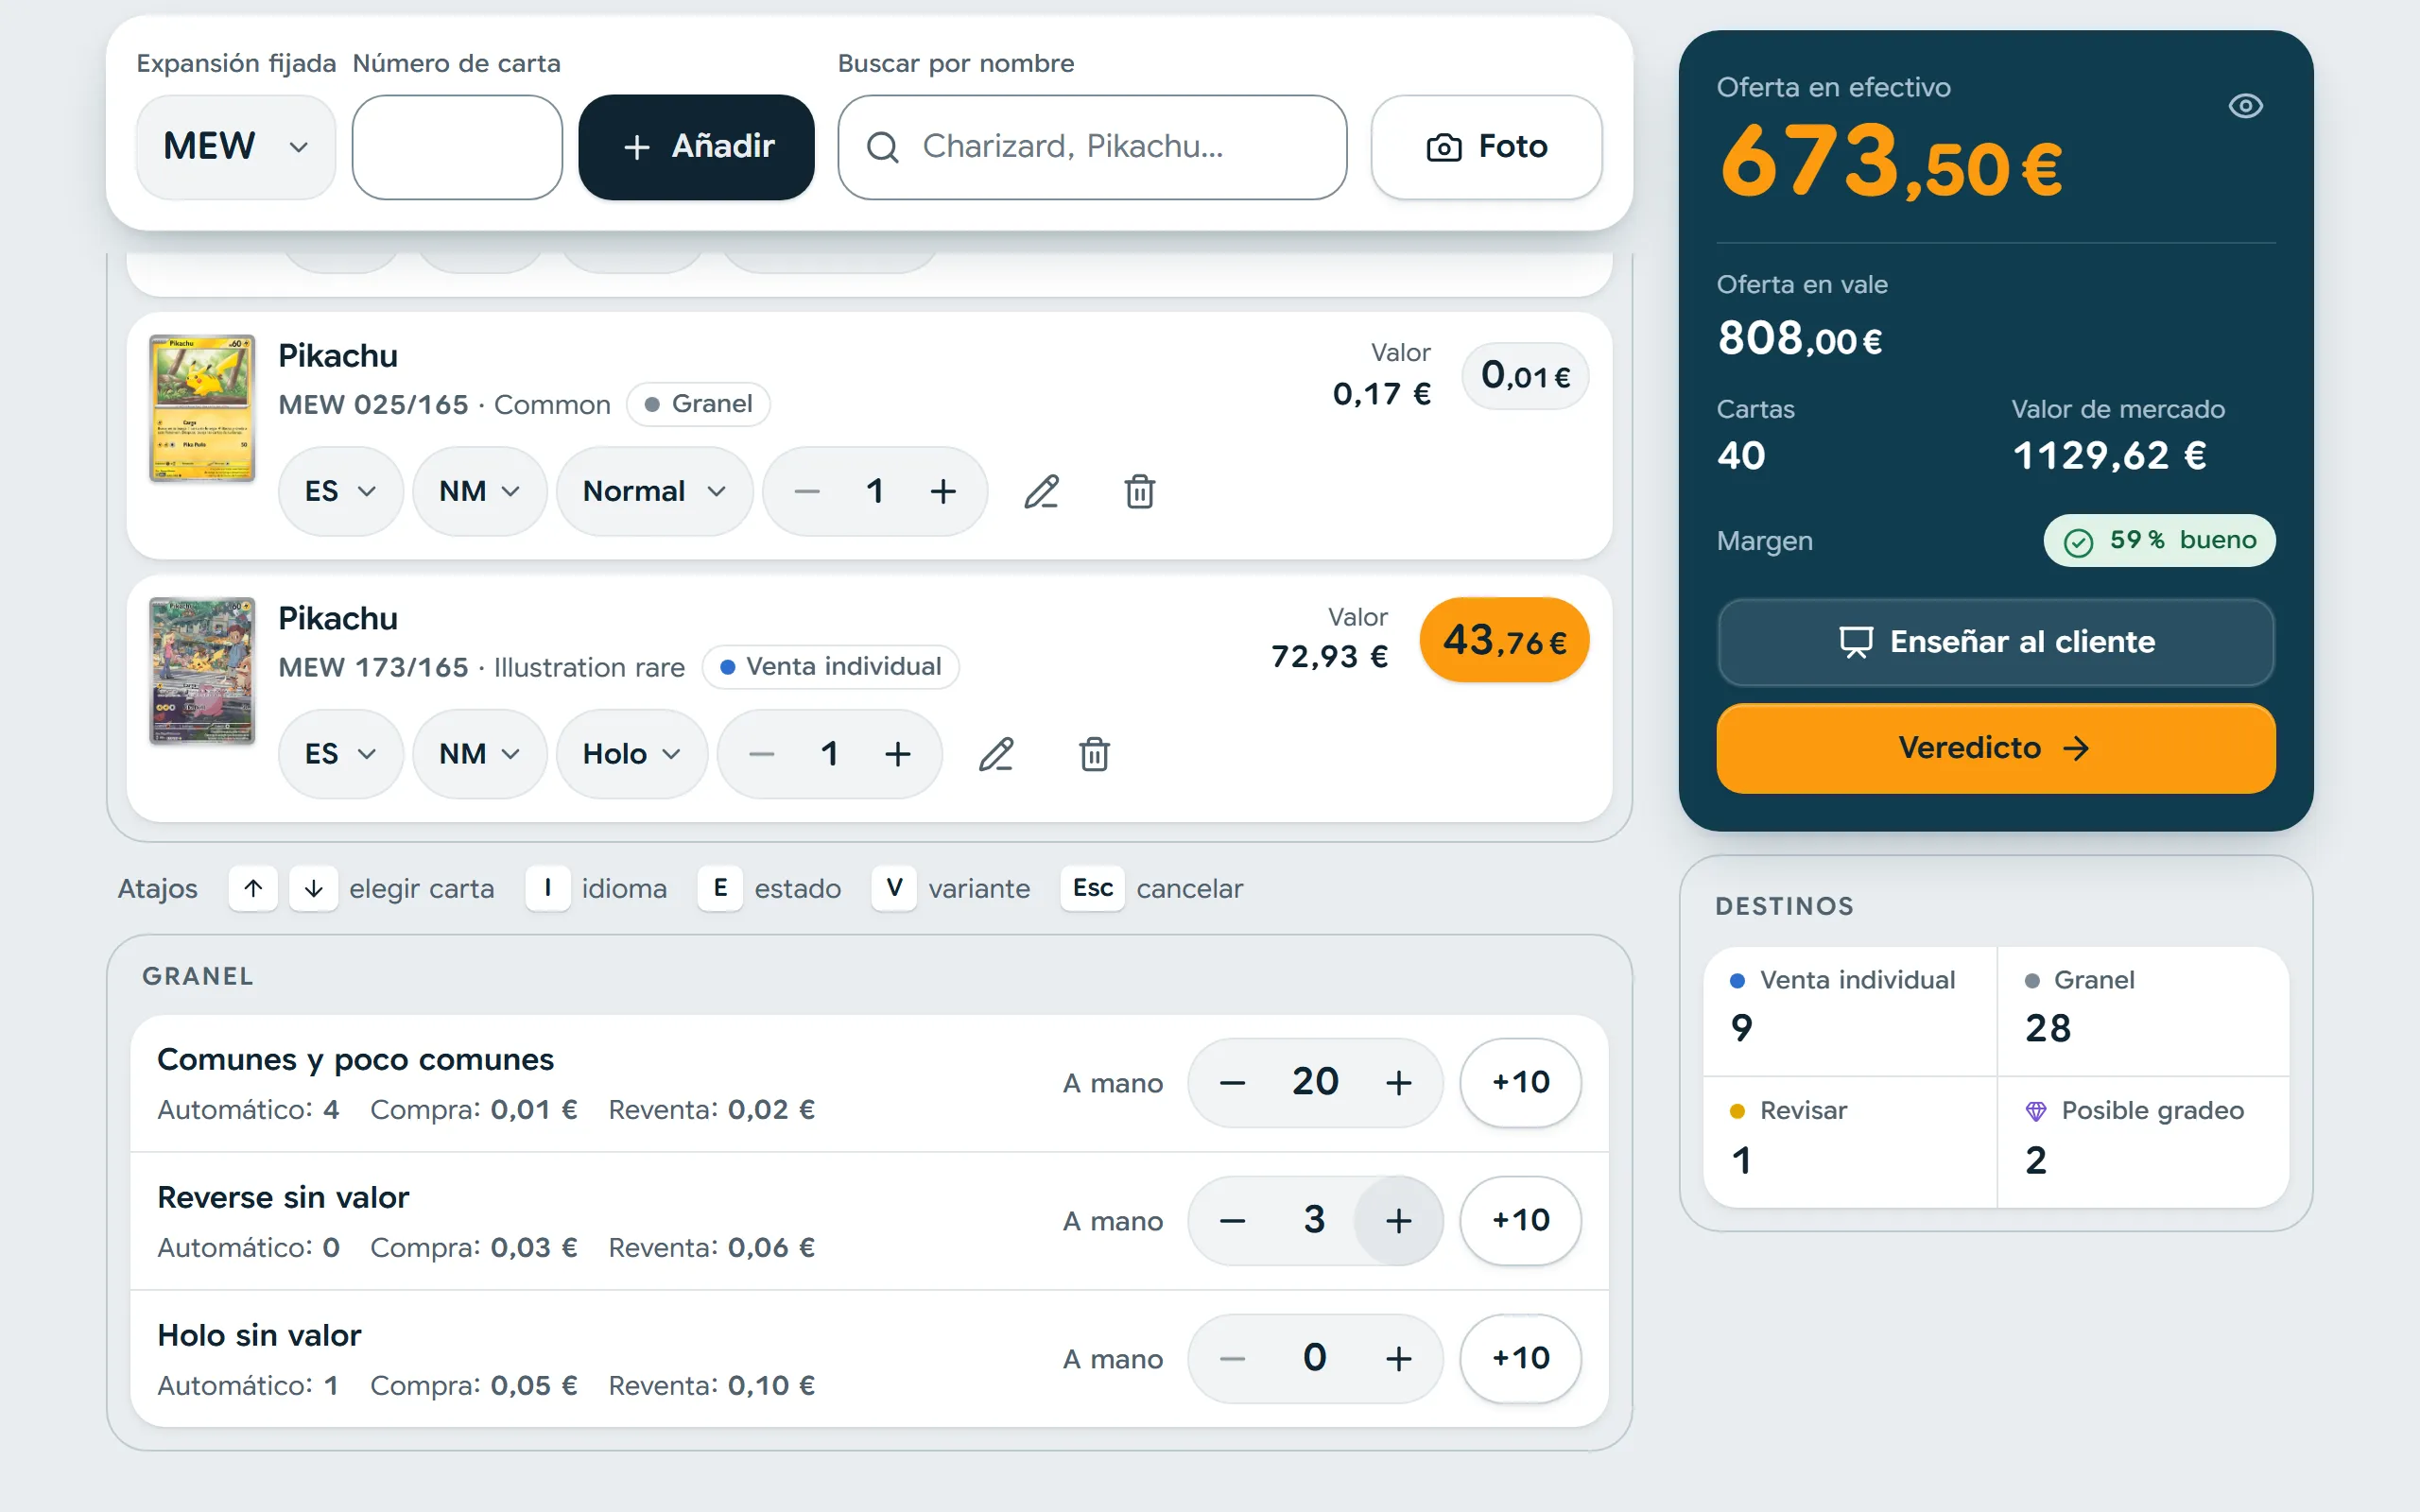Open the Normal variant dropdown
This screenshot has height=1512, width=2420.
coord(654,491)
